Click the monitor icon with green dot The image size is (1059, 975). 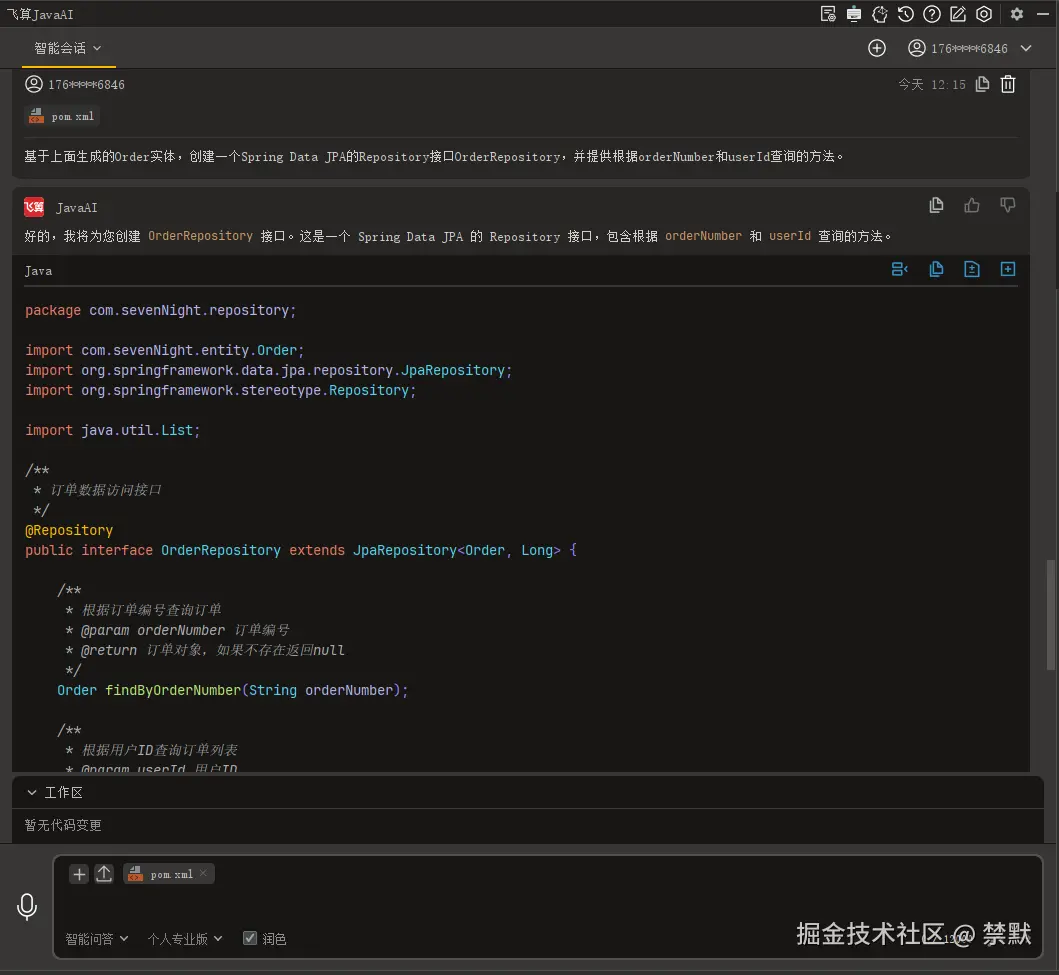point(854,14)
